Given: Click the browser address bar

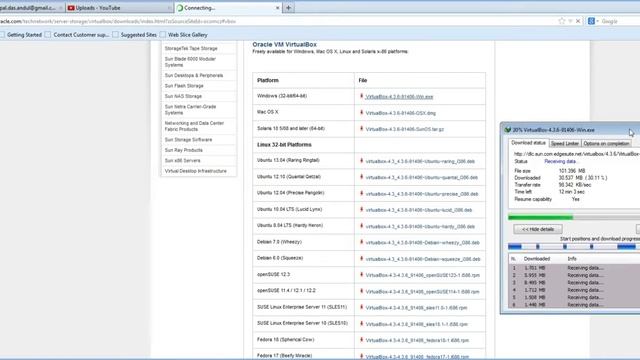Looking at the screenshot, I should pos(278,21).
